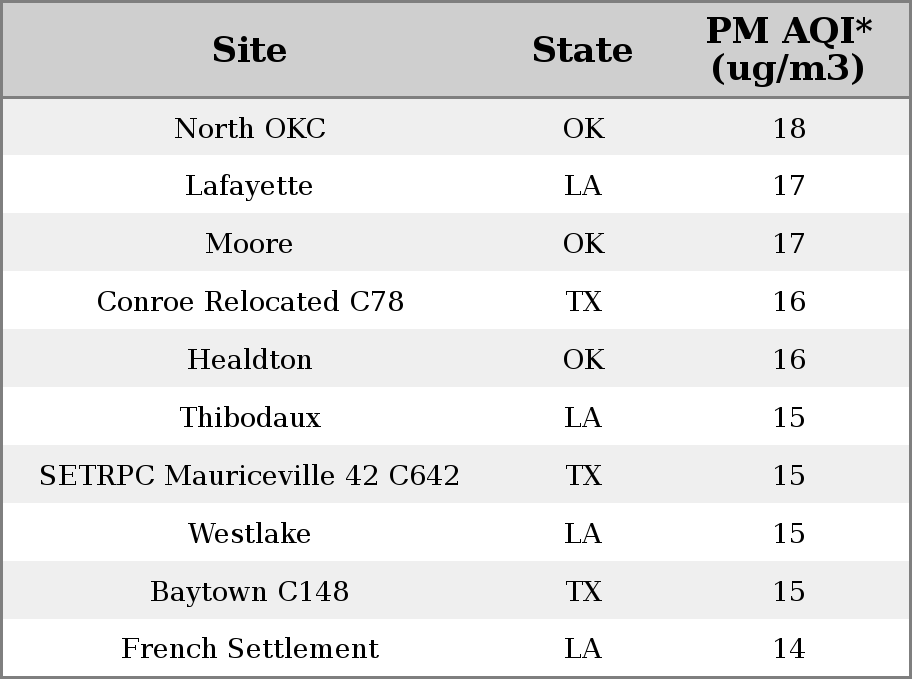Click the AQI value 14
Screen dimensions: 912x679
click(789, 648)
